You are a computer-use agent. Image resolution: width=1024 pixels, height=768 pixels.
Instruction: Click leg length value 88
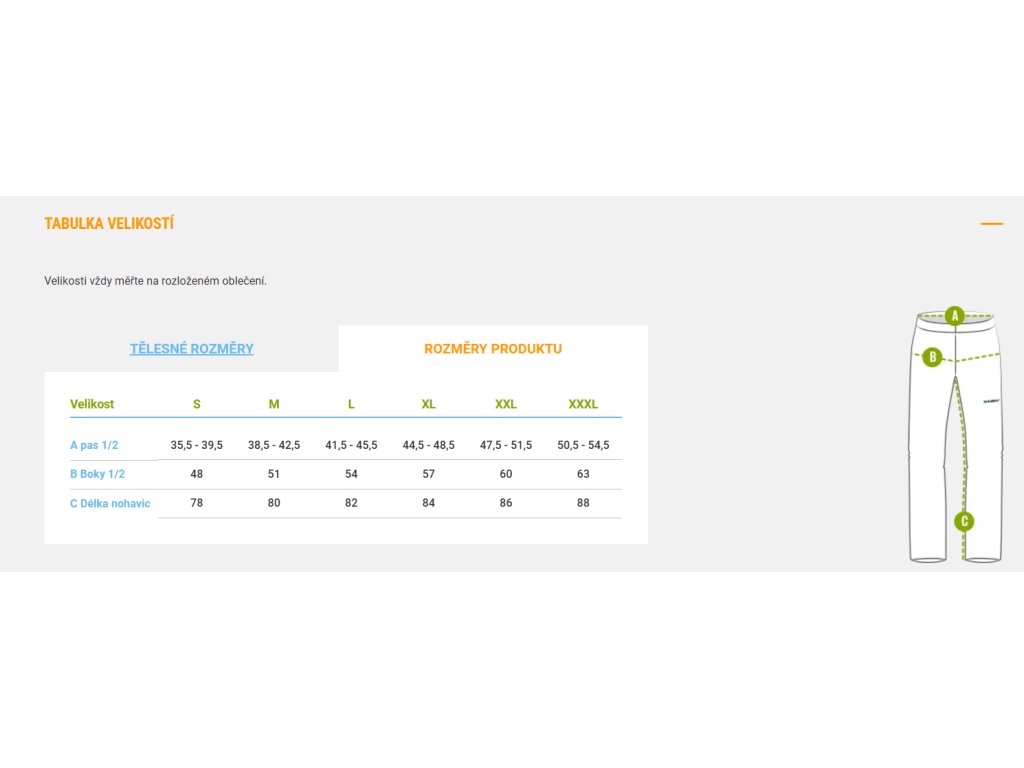click(583, 503)
